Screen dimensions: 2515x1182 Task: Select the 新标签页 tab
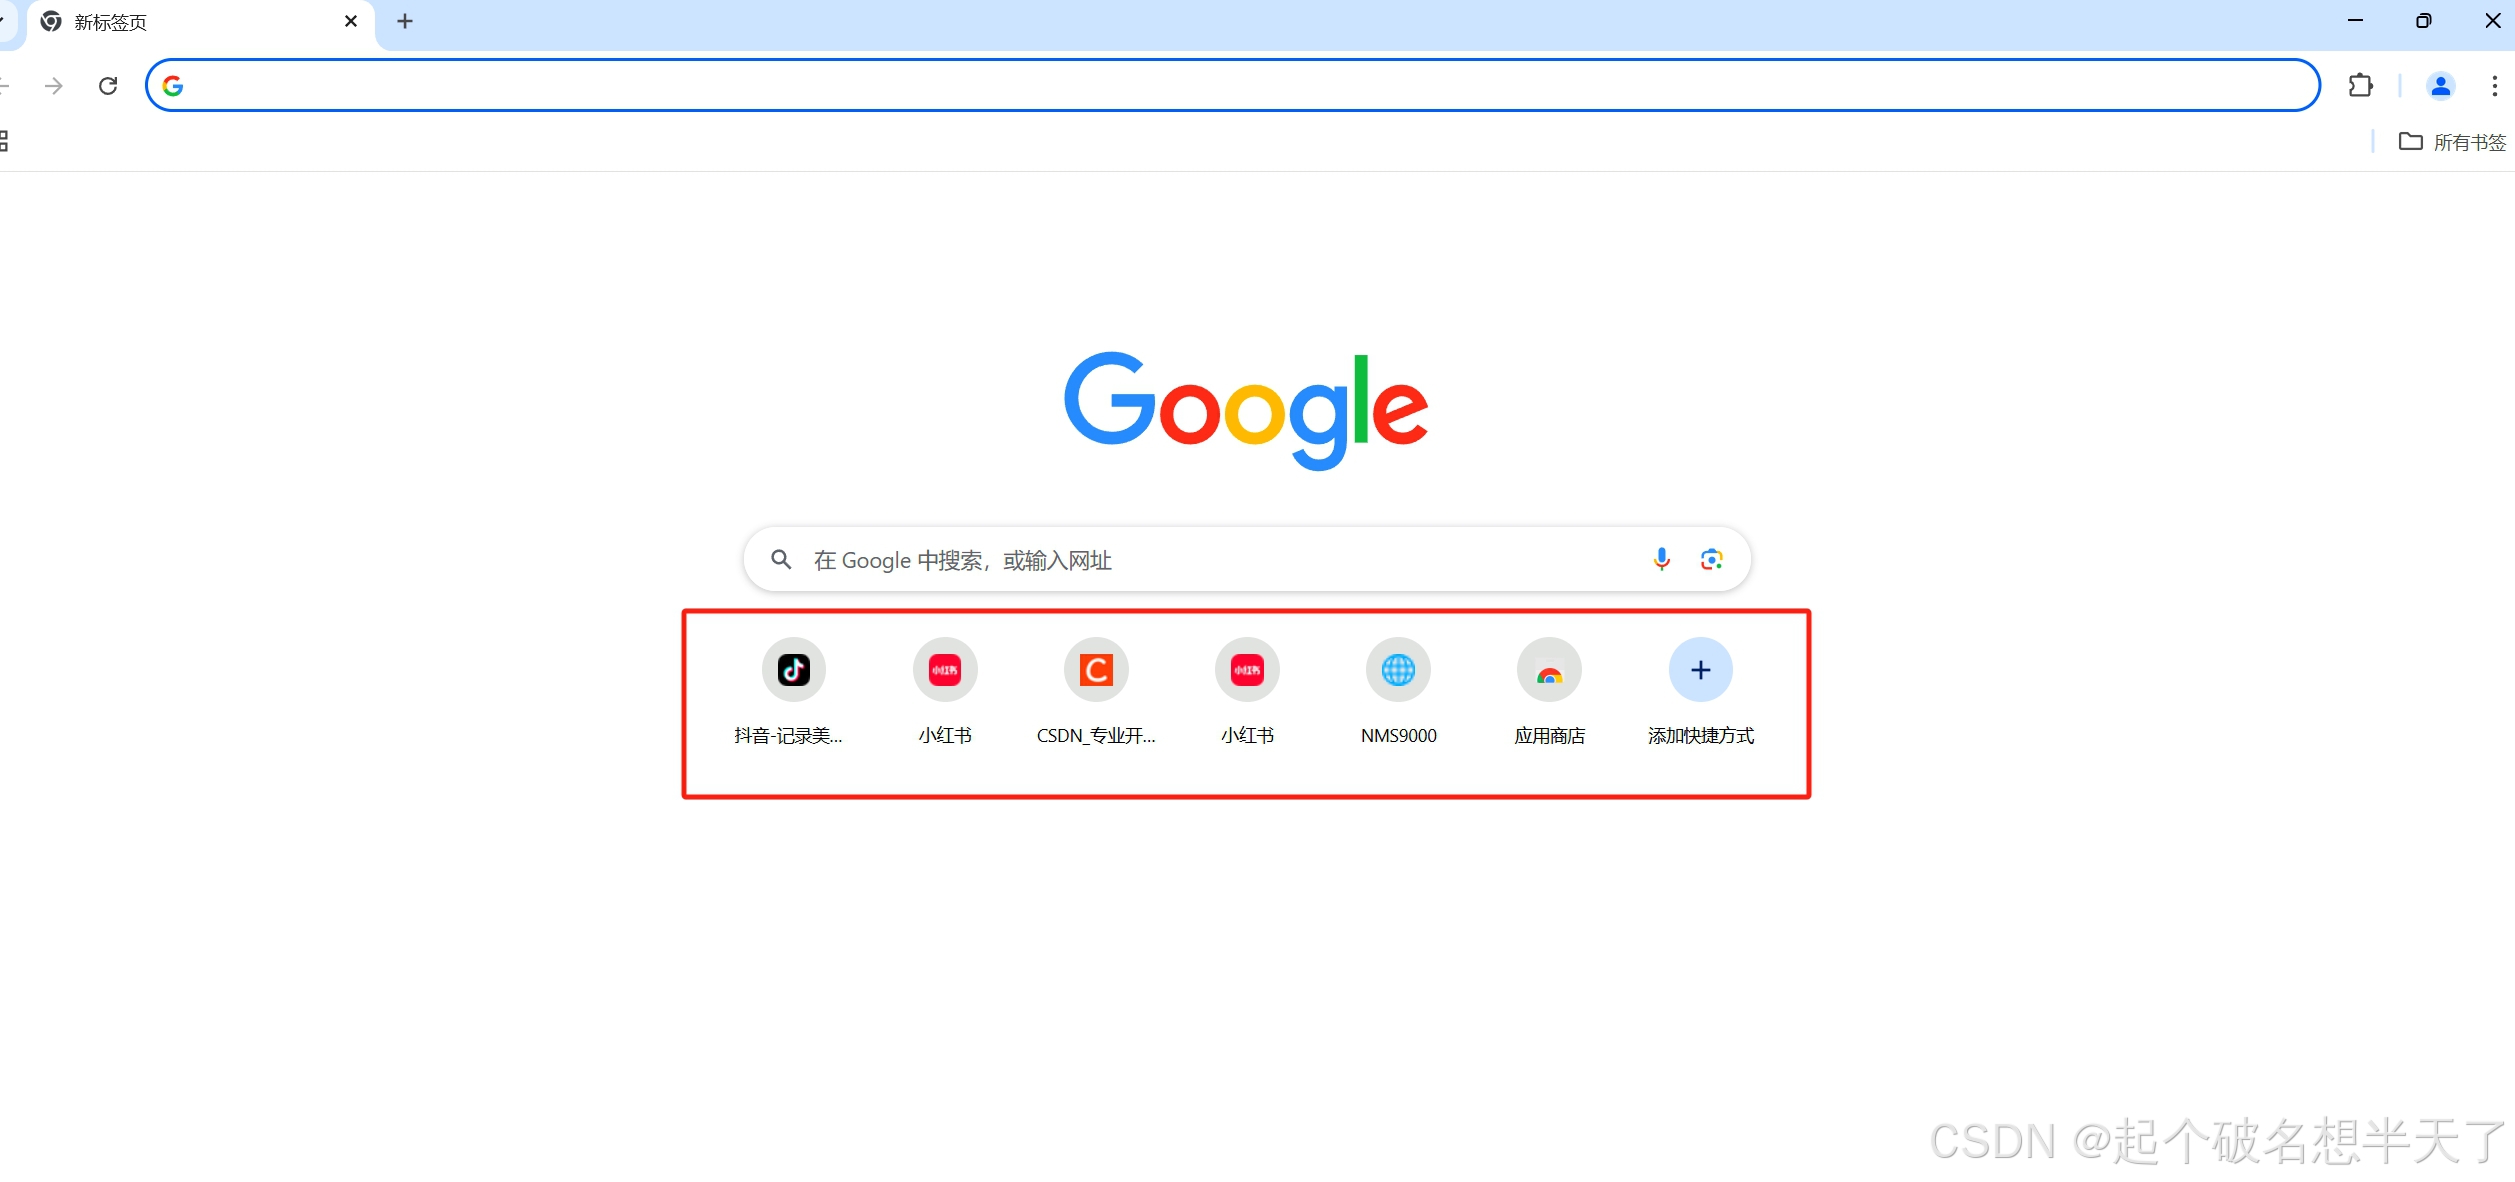(200, 23)
